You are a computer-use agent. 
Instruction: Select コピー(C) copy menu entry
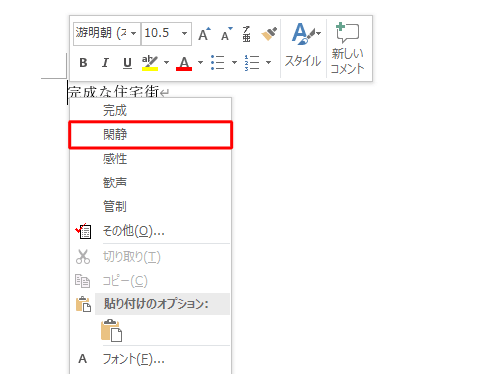150,281
